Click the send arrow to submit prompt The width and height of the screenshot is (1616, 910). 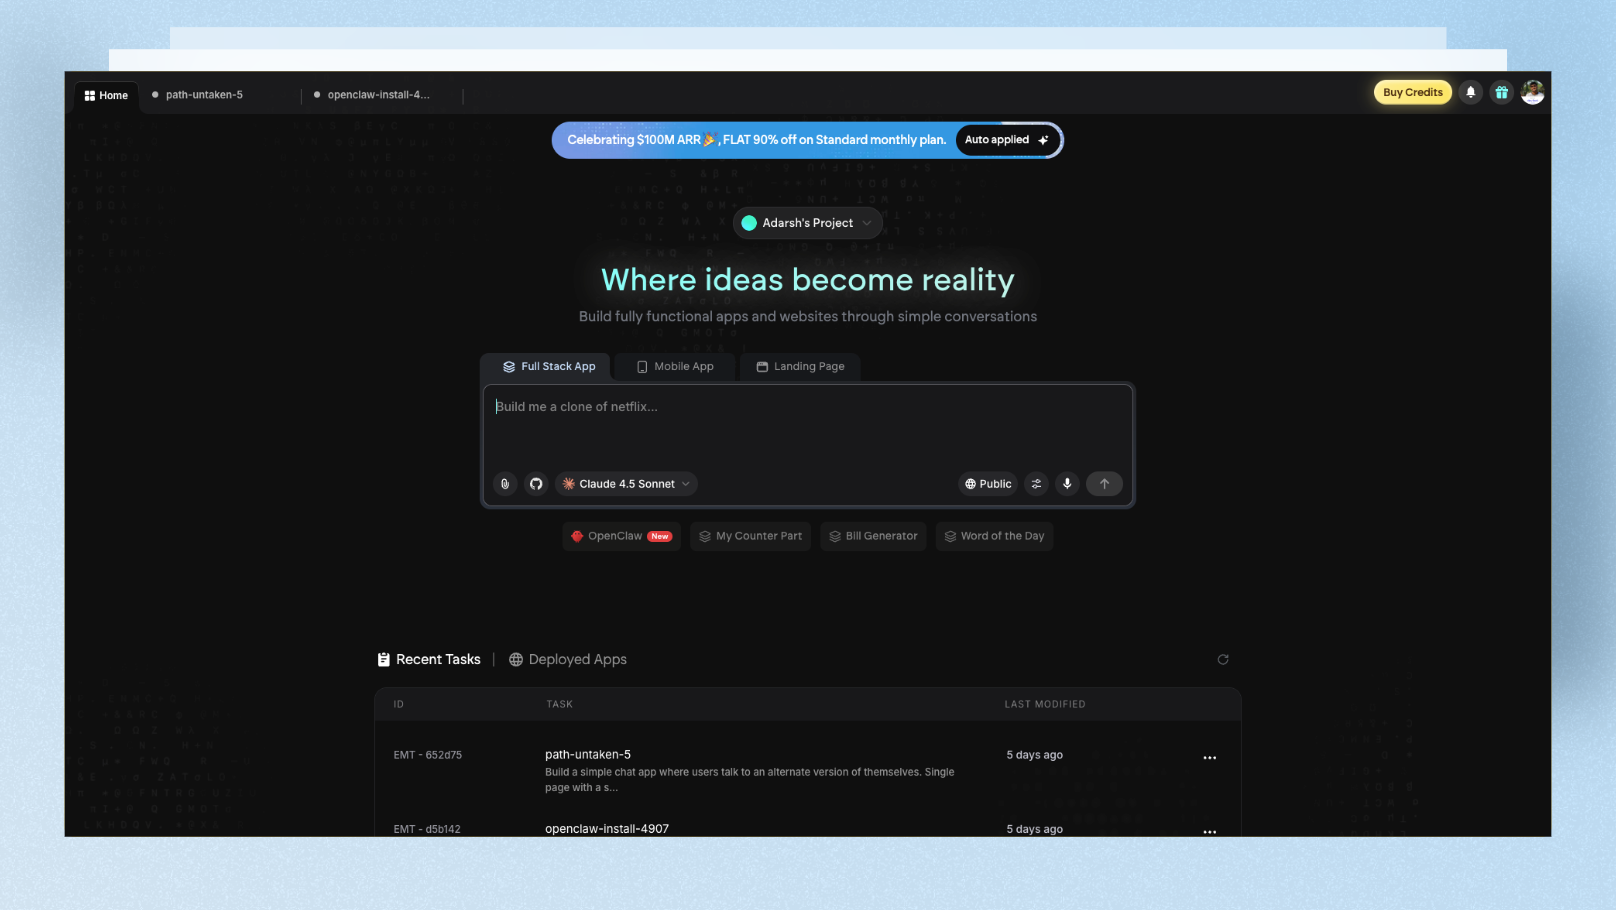pyautogui.click(x=1104, y=483)
